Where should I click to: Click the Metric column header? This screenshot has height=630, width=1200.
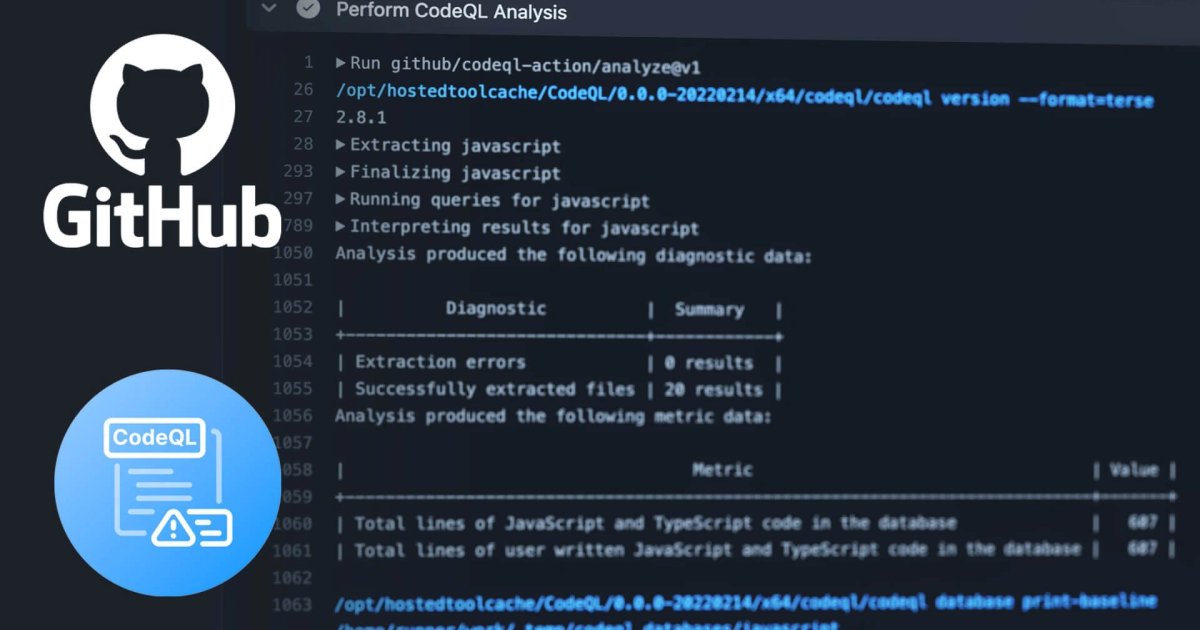[x=722, y=469]
